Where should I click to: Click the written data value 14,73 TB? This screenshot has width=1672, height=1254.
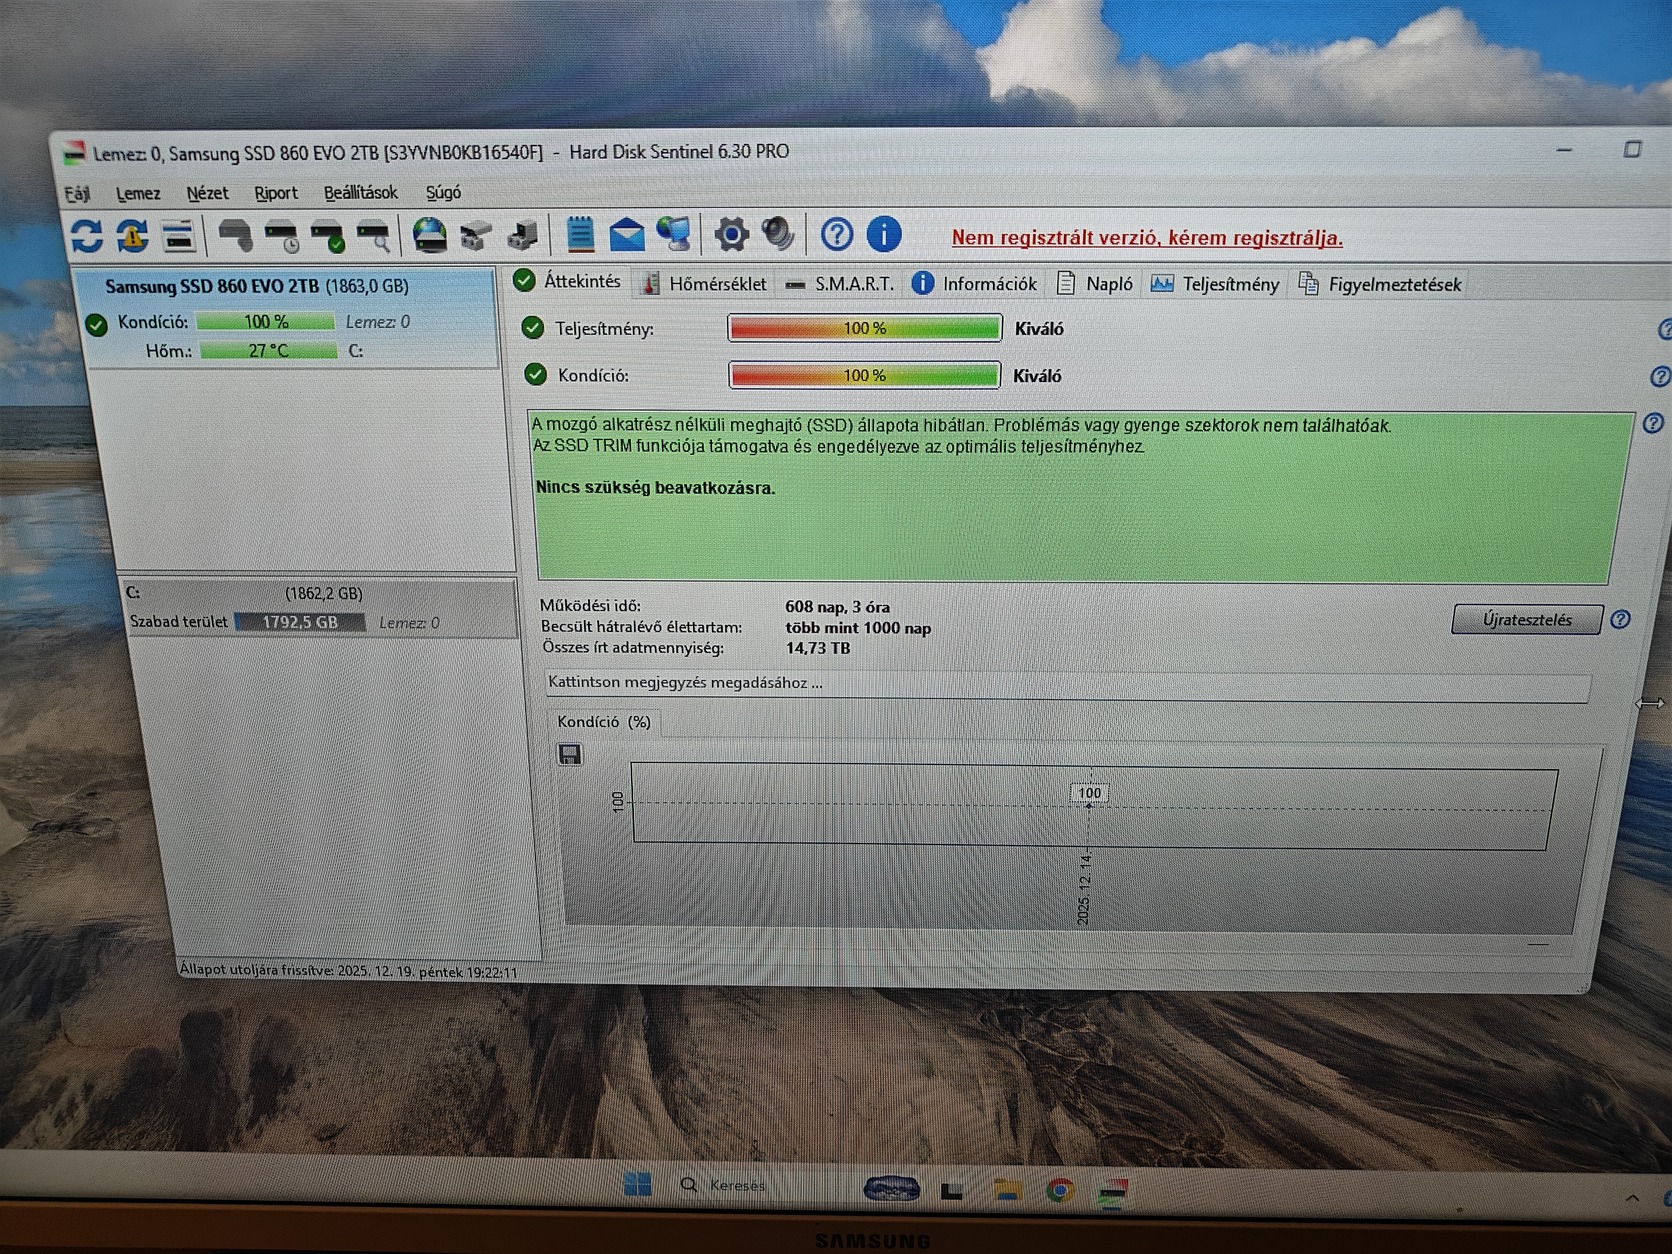[817, 648]
